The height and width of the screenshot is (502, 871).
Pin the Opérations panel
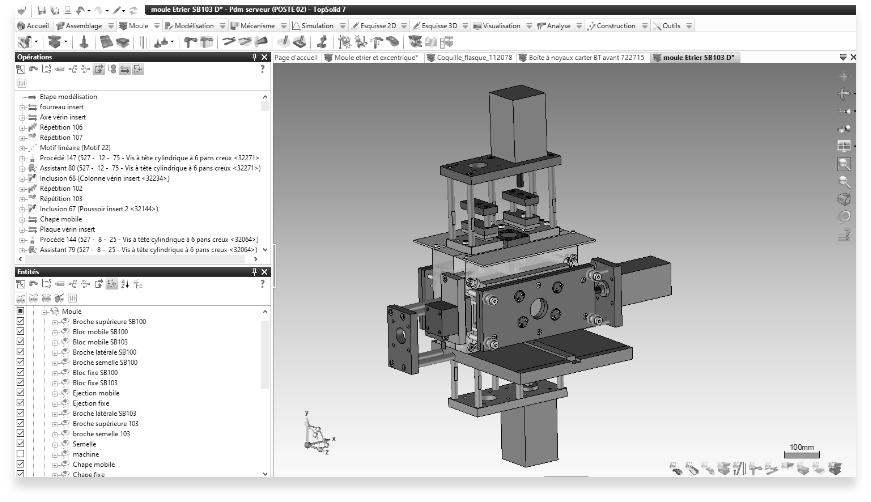(x=254, y=57)
